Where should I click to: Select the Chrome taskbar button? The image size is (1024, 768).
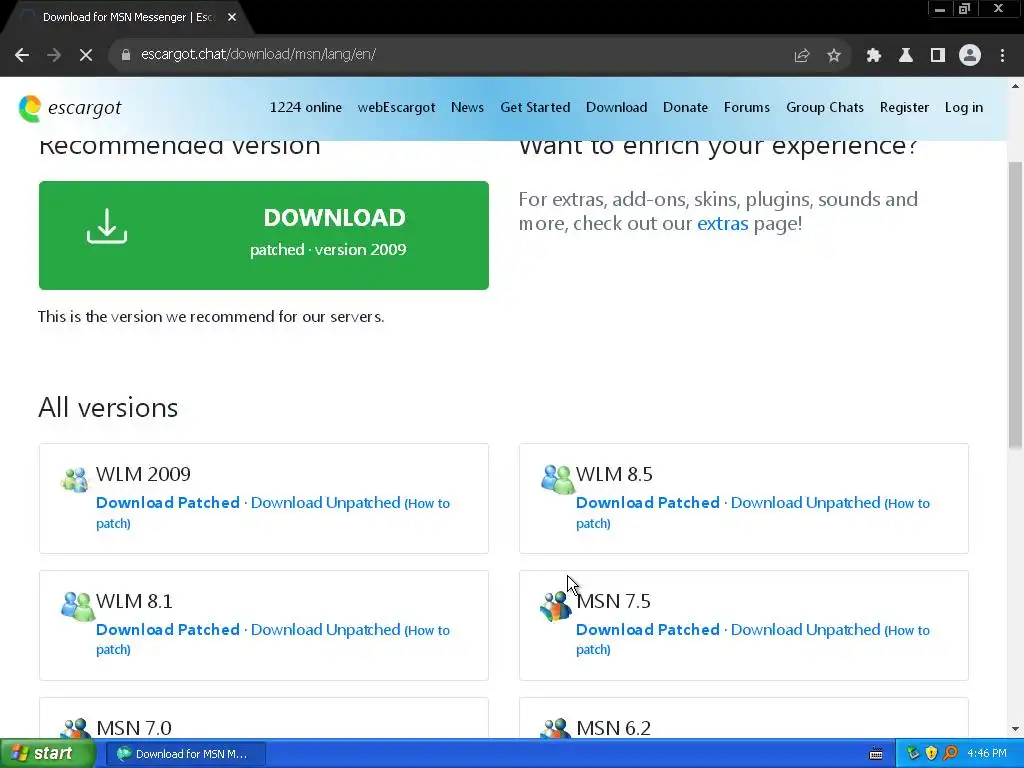(185, 754)
